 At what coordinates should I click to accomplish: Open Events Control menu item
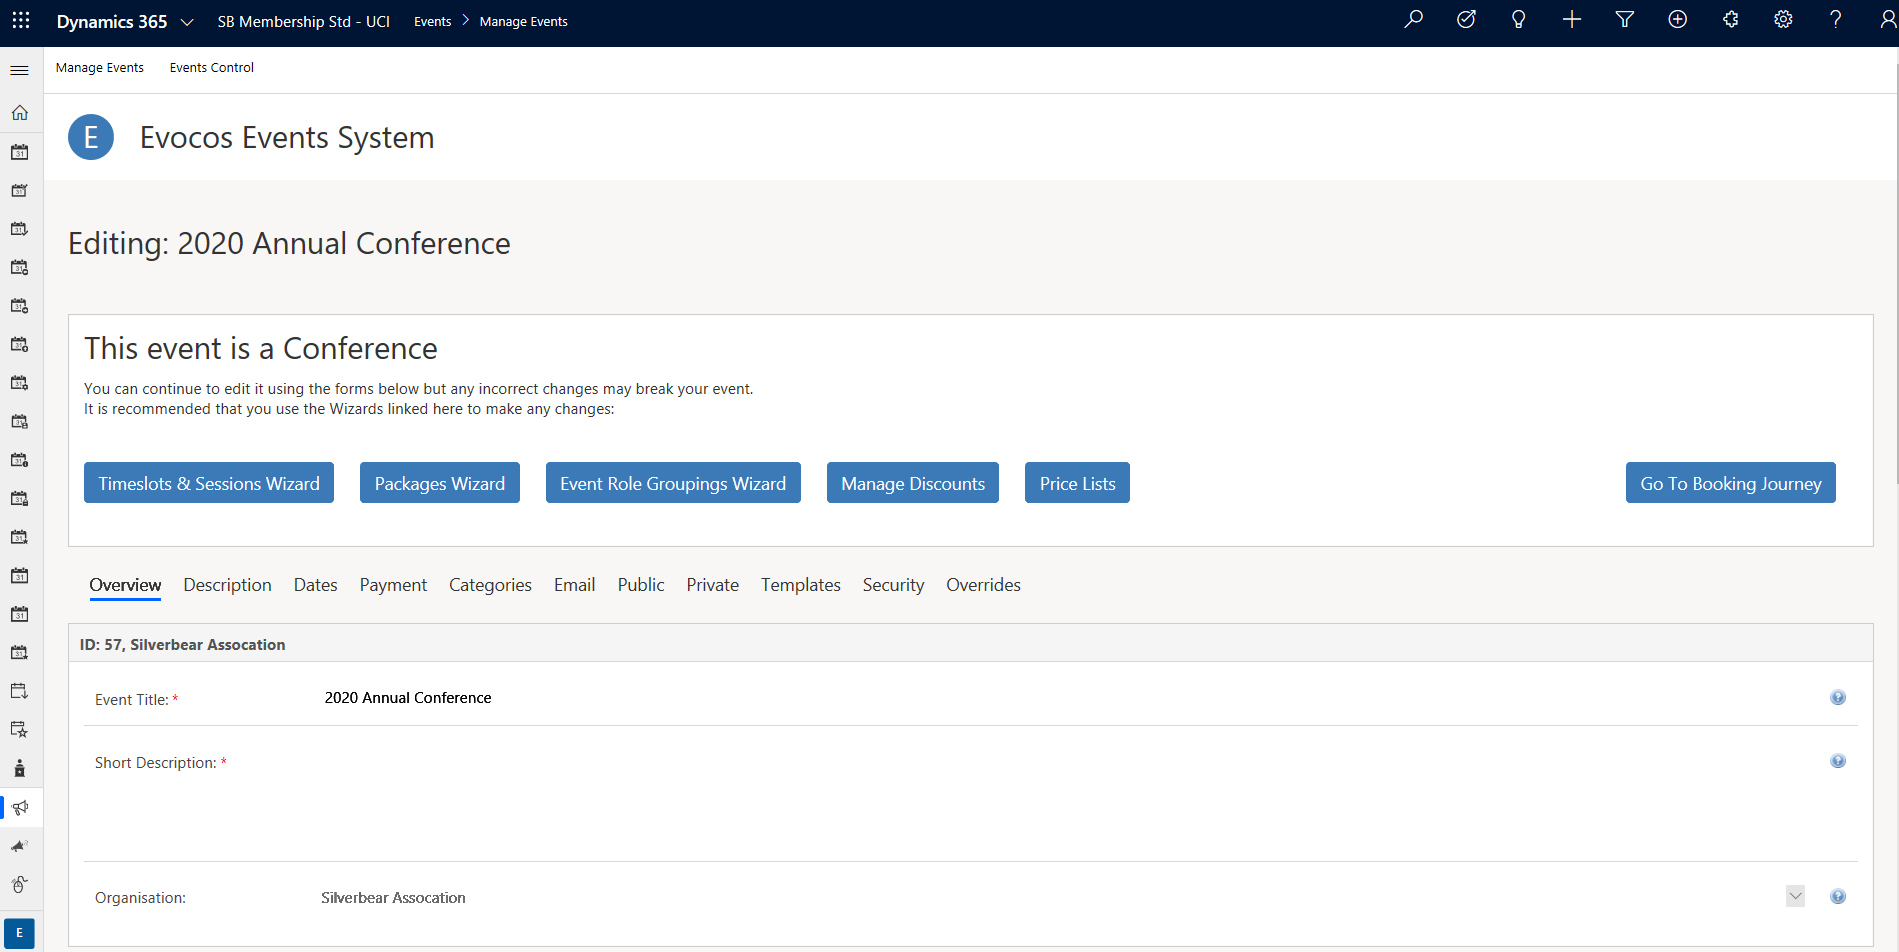pos(212,68)
